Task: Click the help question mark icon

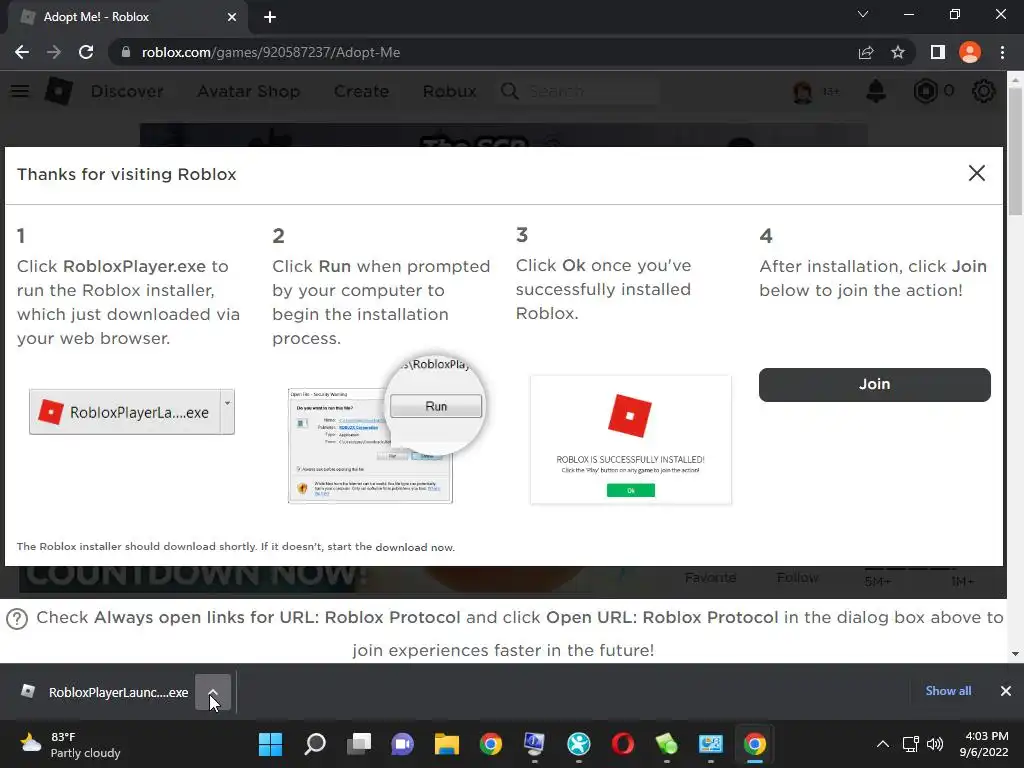Action: (17, 618)
